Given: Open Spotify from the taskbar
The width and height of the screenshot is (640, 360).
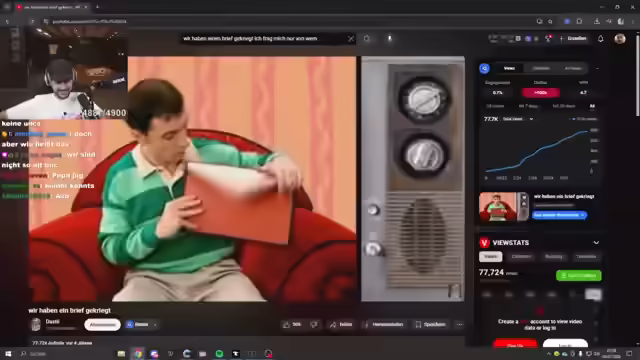Looking at the screenshot, I should [219, 353].
